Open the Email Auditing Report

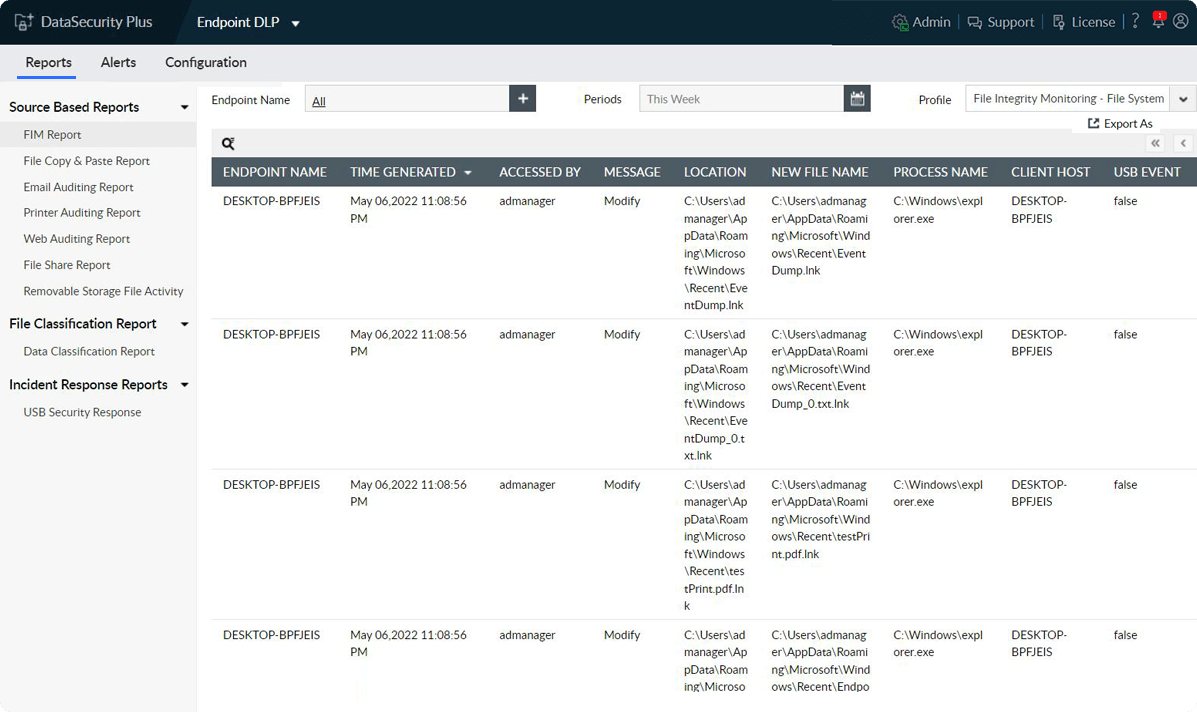click(x=78, y=187)
